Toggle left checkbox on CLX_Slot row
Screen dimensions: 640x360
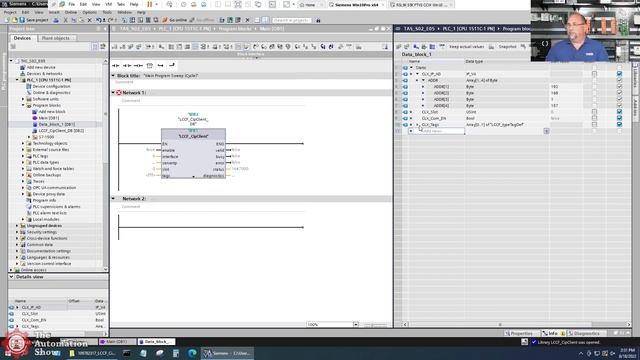[x=594, y=112]
